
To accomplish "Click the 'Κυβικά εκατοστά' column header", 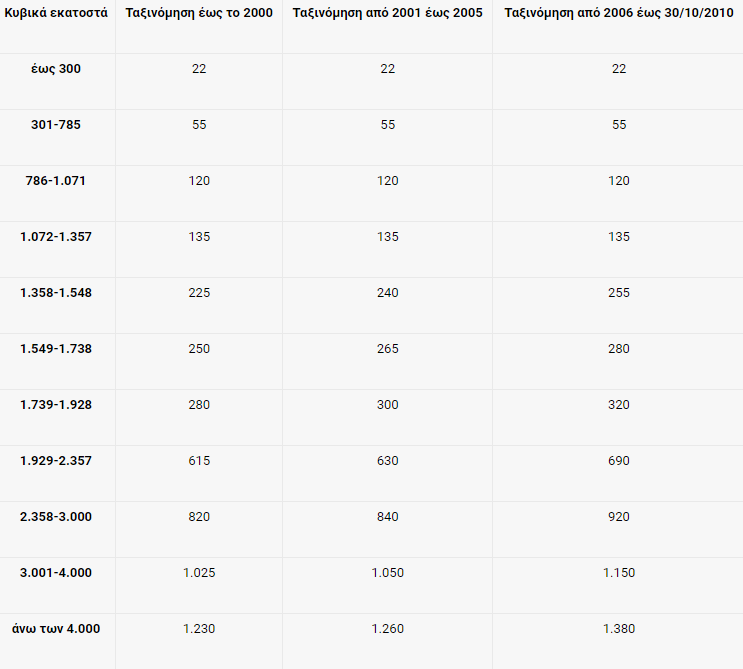I will click(56, 13).
